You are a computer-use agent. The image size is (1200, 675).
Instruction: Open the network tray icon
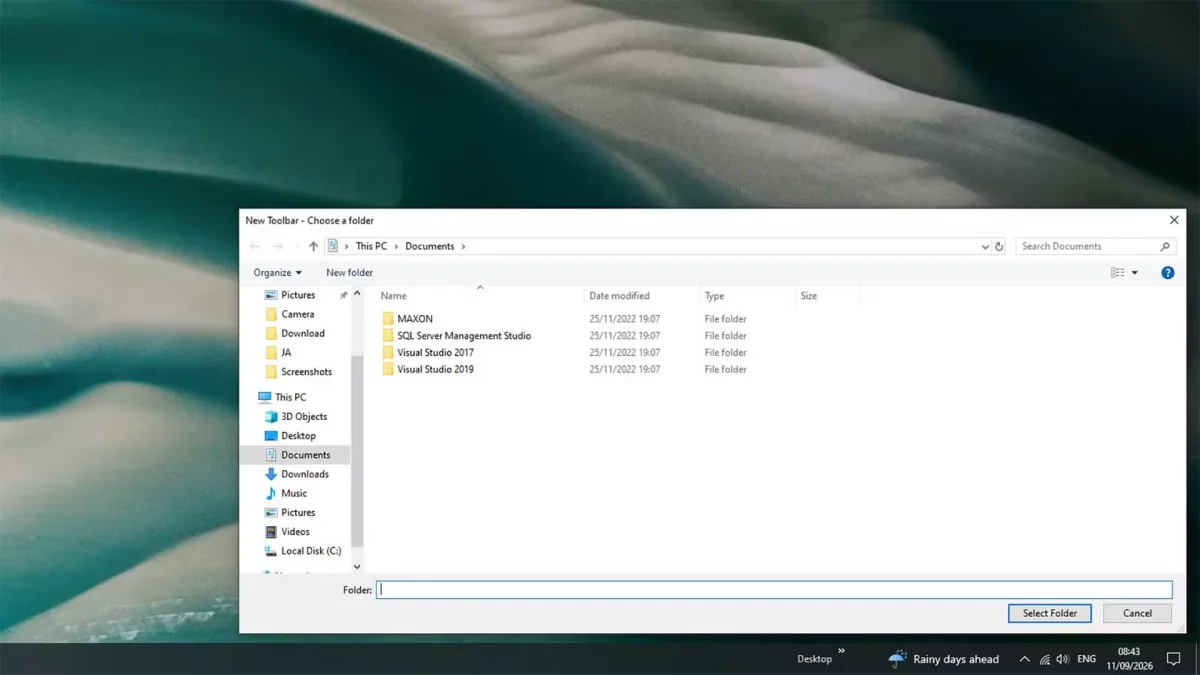pyautogui.click(x=1044, y=660)
